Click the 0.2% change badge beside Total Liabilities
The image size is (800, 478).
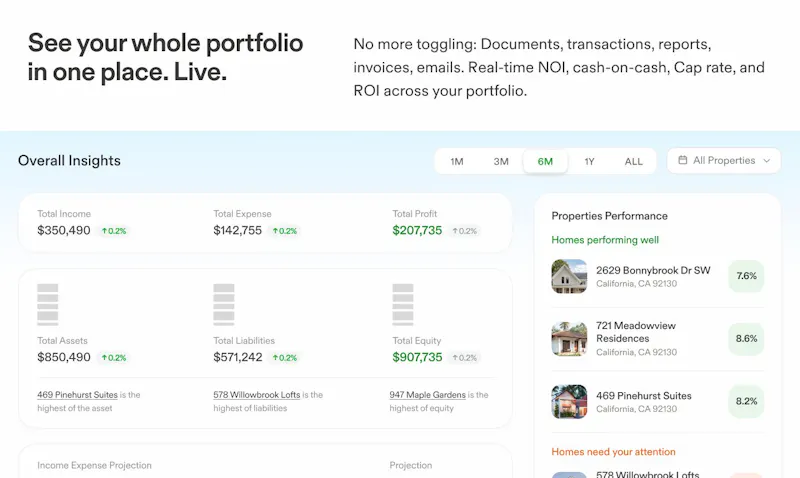[x=285, y=358]
